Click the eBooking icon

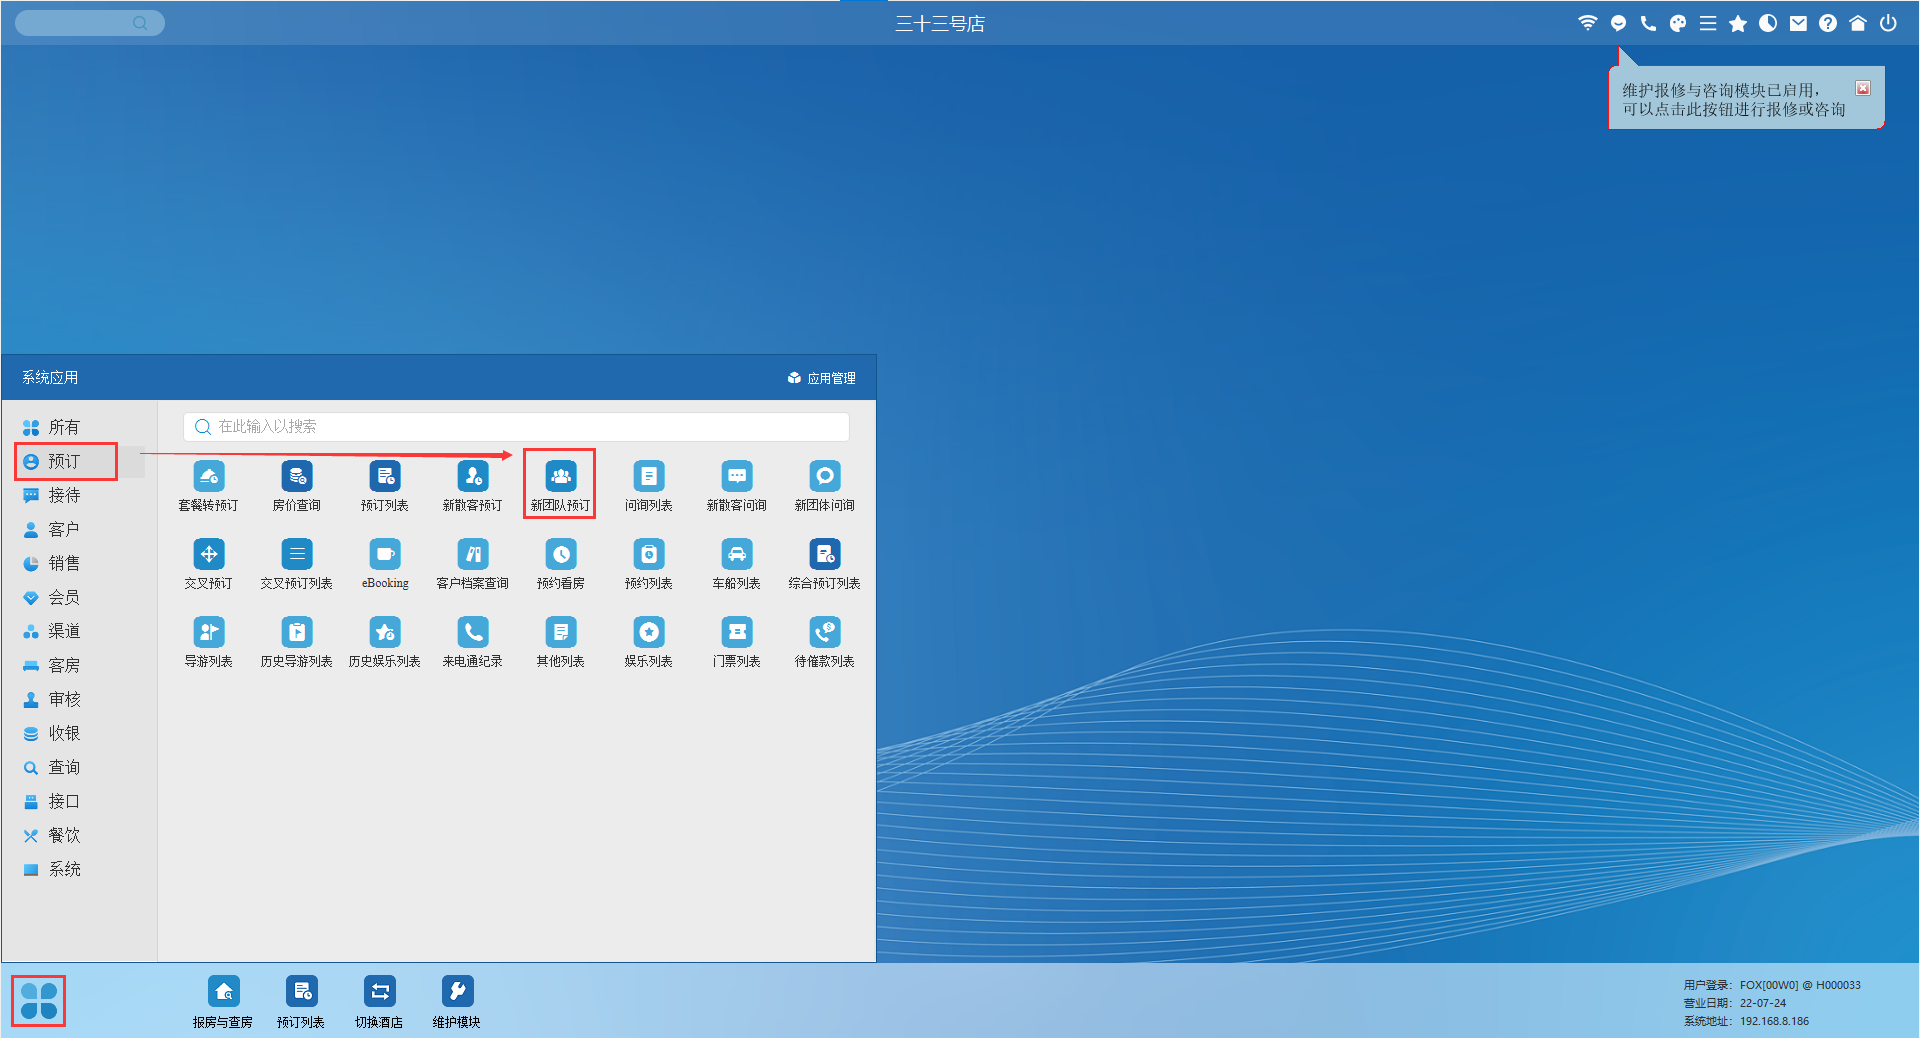pos(384,555)
